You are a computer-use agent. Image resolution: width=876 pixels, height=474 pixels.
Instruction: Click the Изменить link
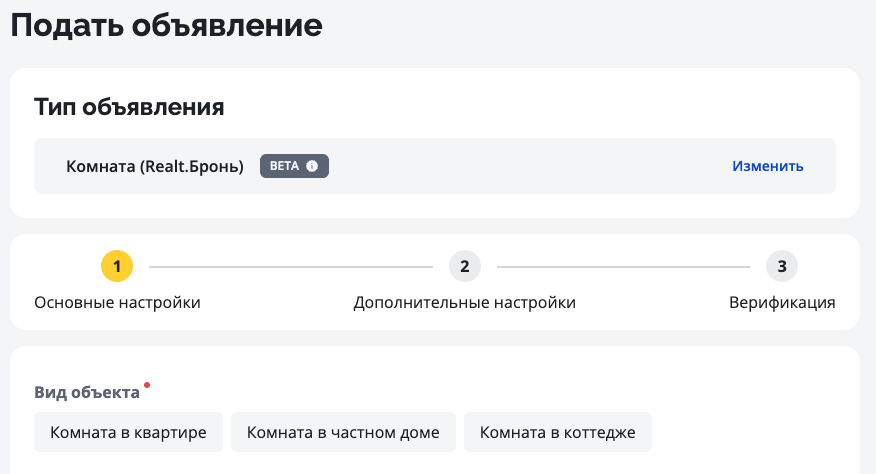pos(767,166)
